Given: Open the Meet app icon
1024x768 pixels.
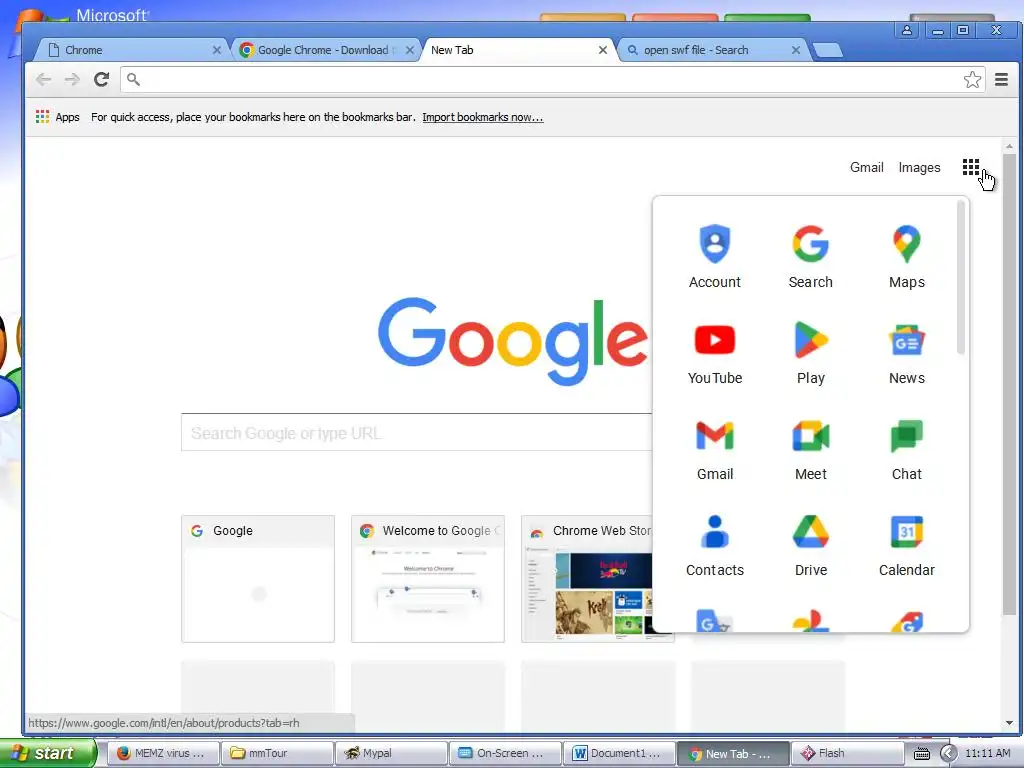Looking at the screenshot, I should (x=810, y=449).
